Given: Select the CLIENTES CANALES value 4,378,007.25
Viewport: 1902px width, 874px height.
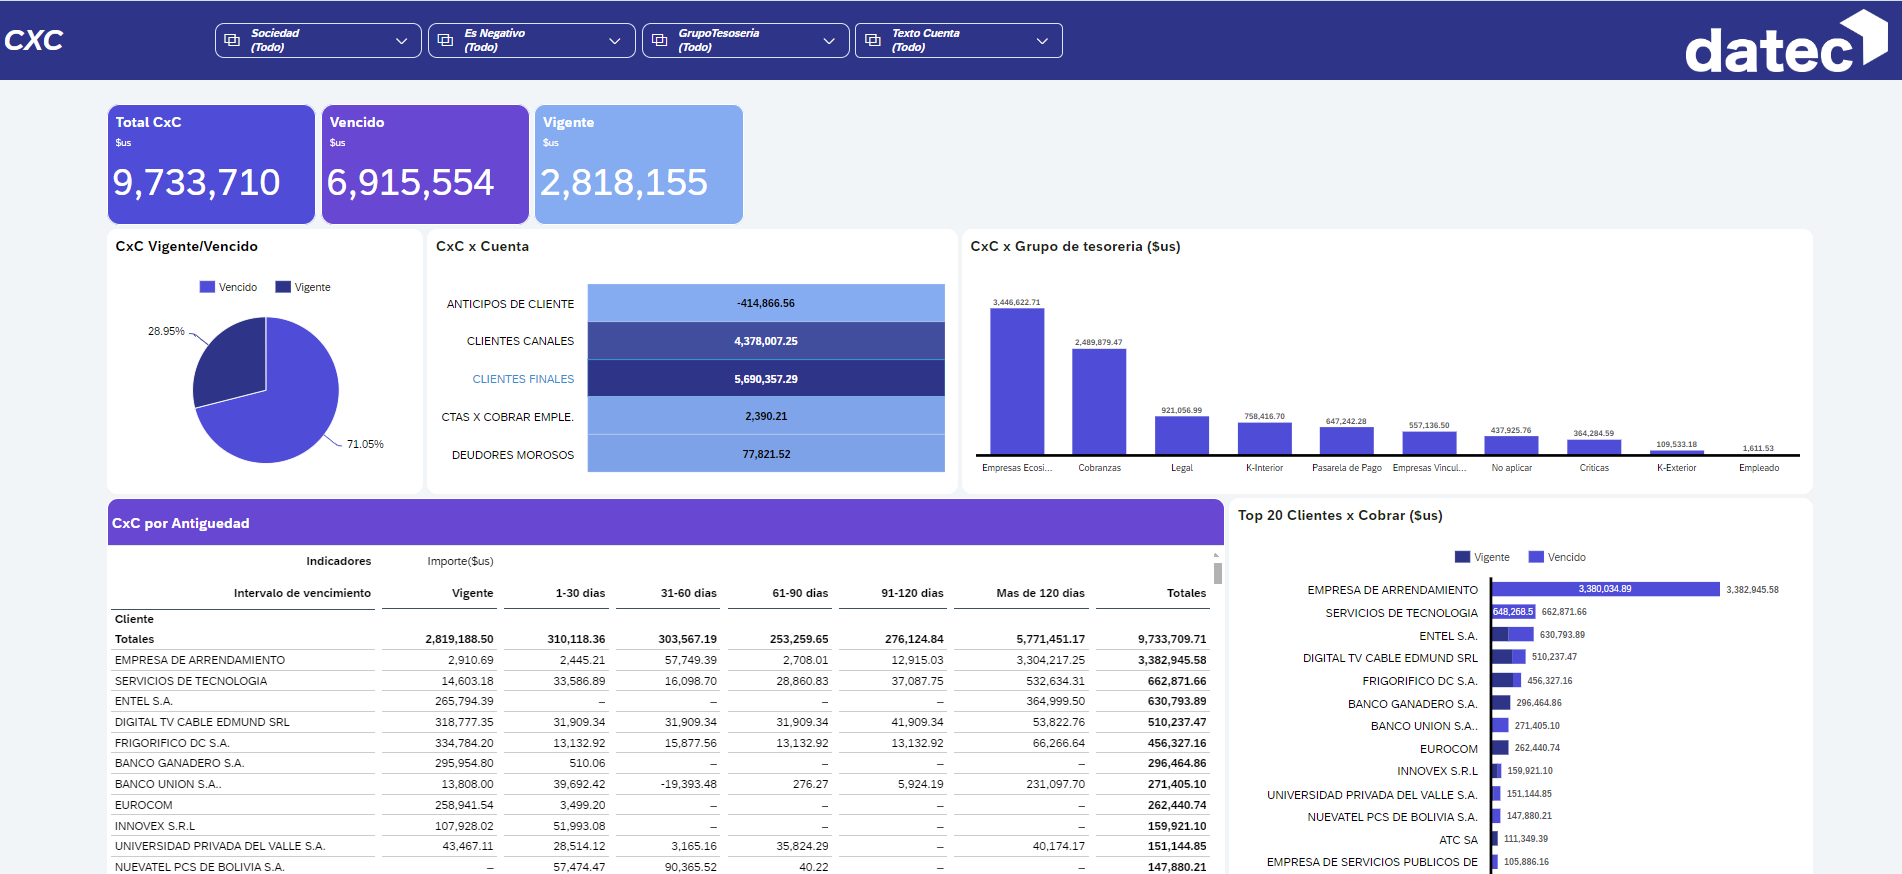Looking at the screenshot, I should [766, 341].
